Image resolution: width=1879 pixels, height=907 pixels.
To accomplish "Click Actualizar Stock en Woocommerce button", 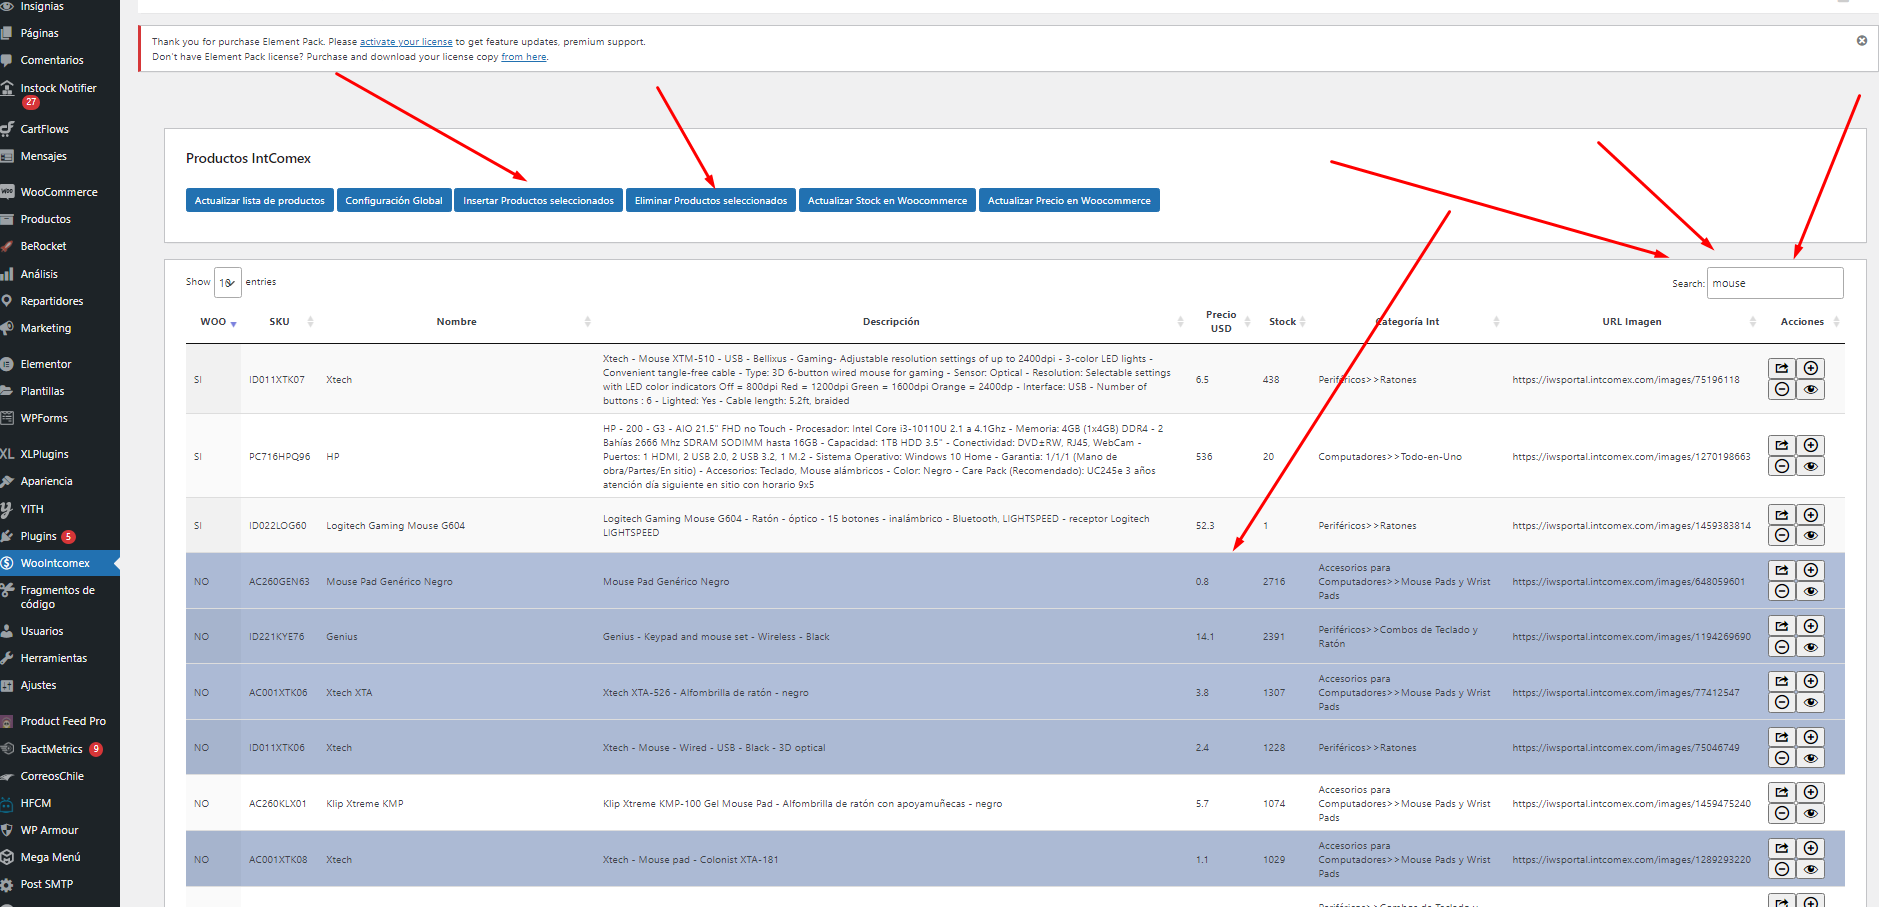I will 887,201.
